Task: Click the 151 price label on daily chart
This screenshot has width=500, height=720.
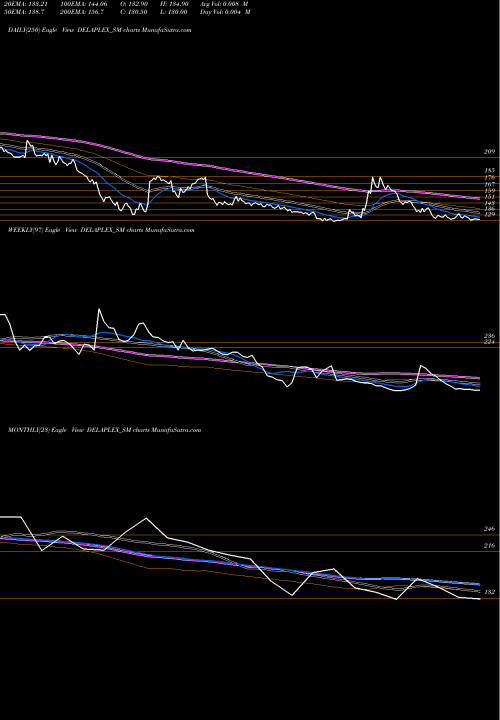Action: pyautogui.click(x=489, y=197)
